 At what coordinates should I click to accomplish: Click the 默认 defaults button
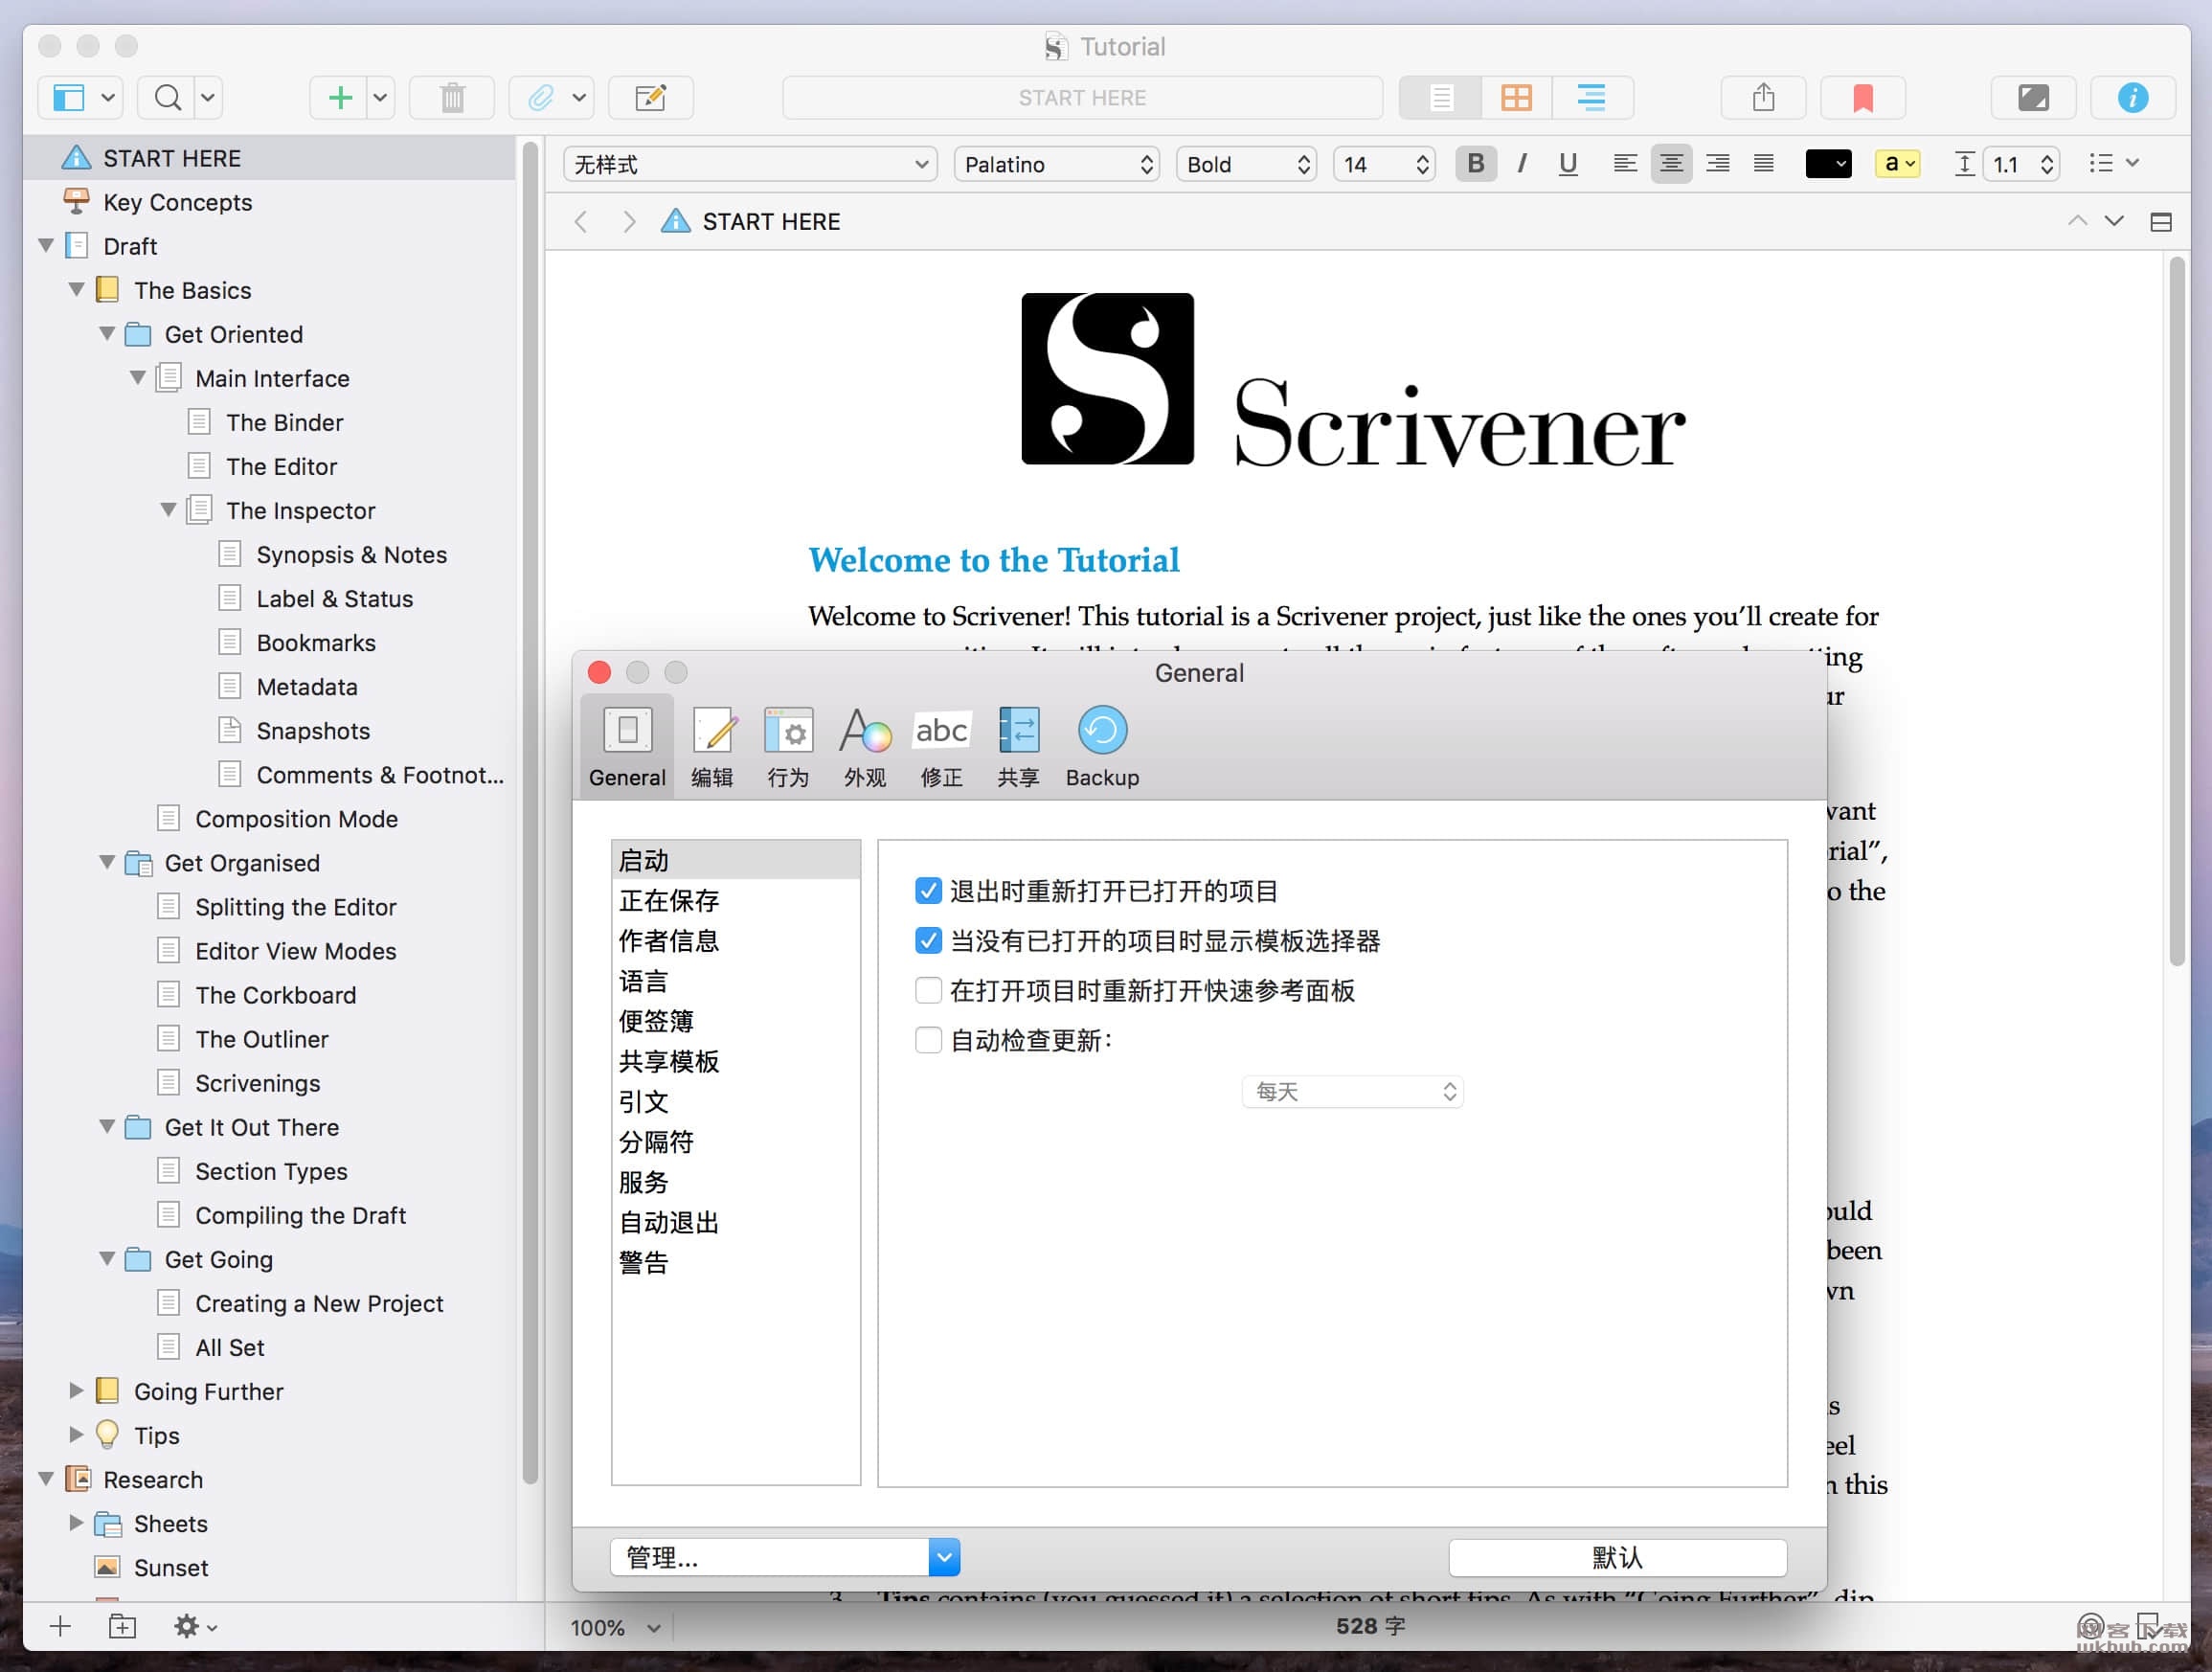point(1617,1557)
